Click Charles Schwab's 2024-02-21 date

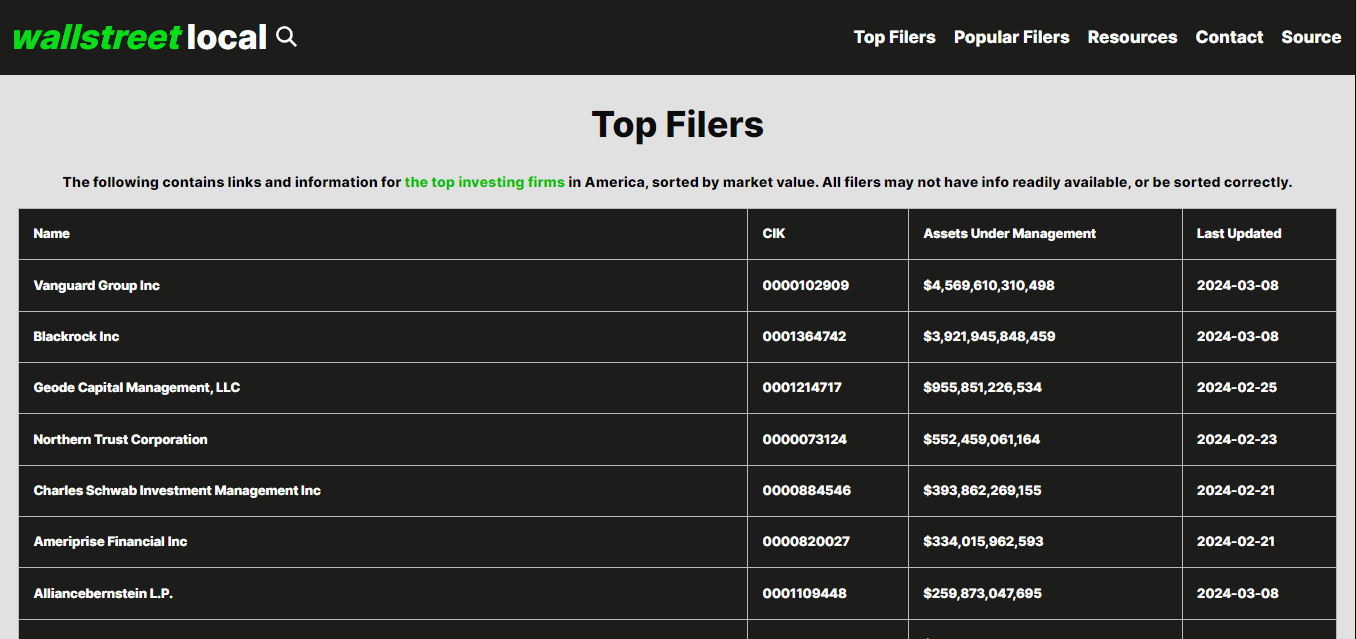tap(1236, 490)
